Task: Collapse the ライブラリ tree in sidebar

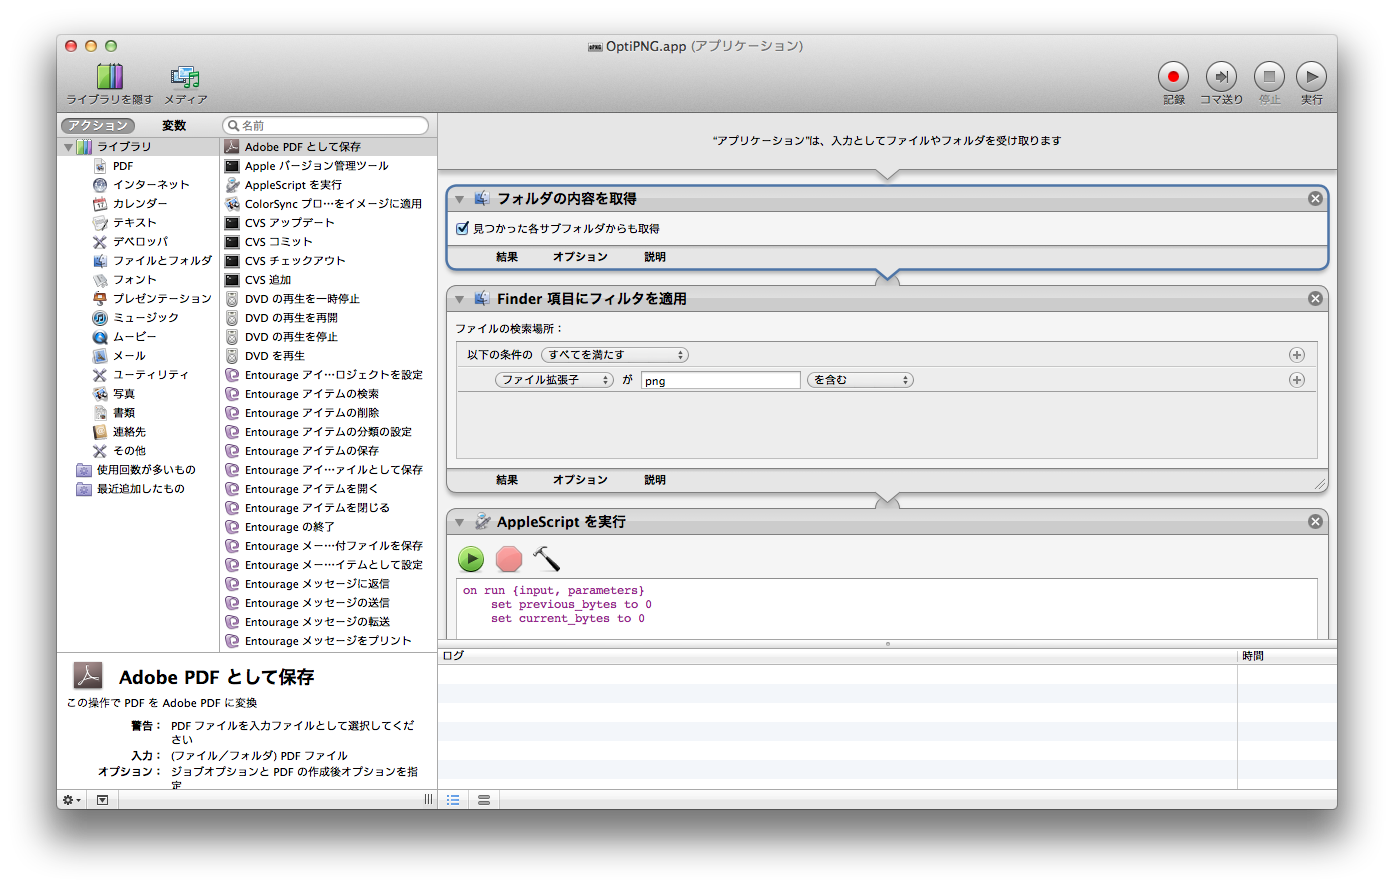Action: click(x=69, y=147)
